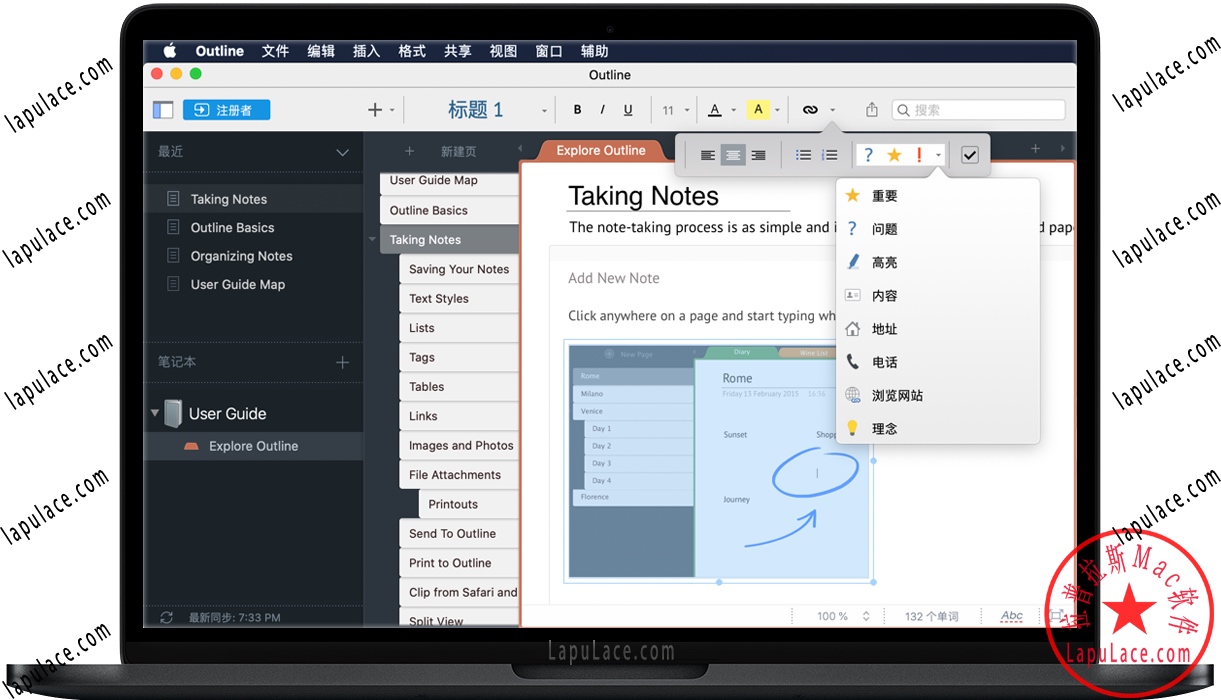1221x700 pixels.
Task: Align text right in popup toolbar
Action: click(x=758, y=155)
